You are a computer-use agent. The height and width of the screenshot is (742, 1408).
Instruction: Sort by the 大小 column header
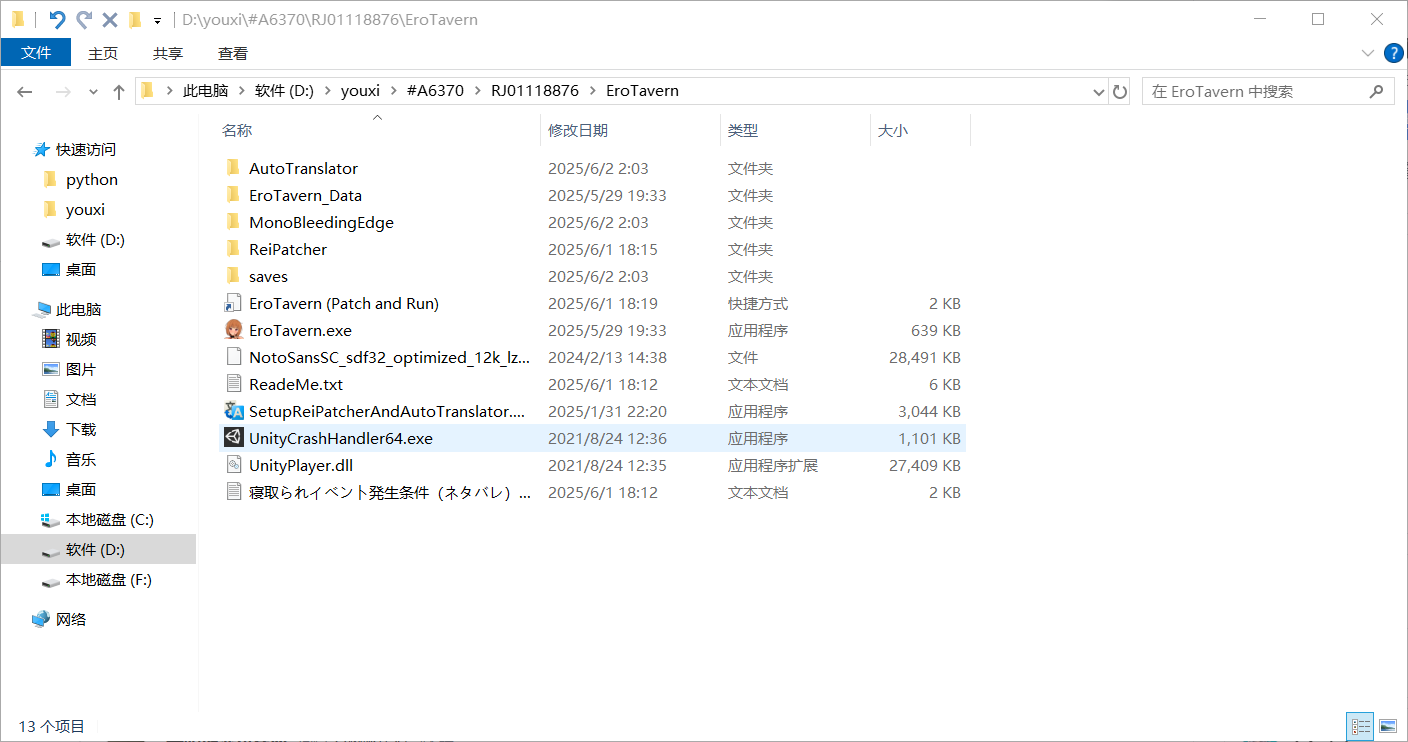(x=893, y=130)
